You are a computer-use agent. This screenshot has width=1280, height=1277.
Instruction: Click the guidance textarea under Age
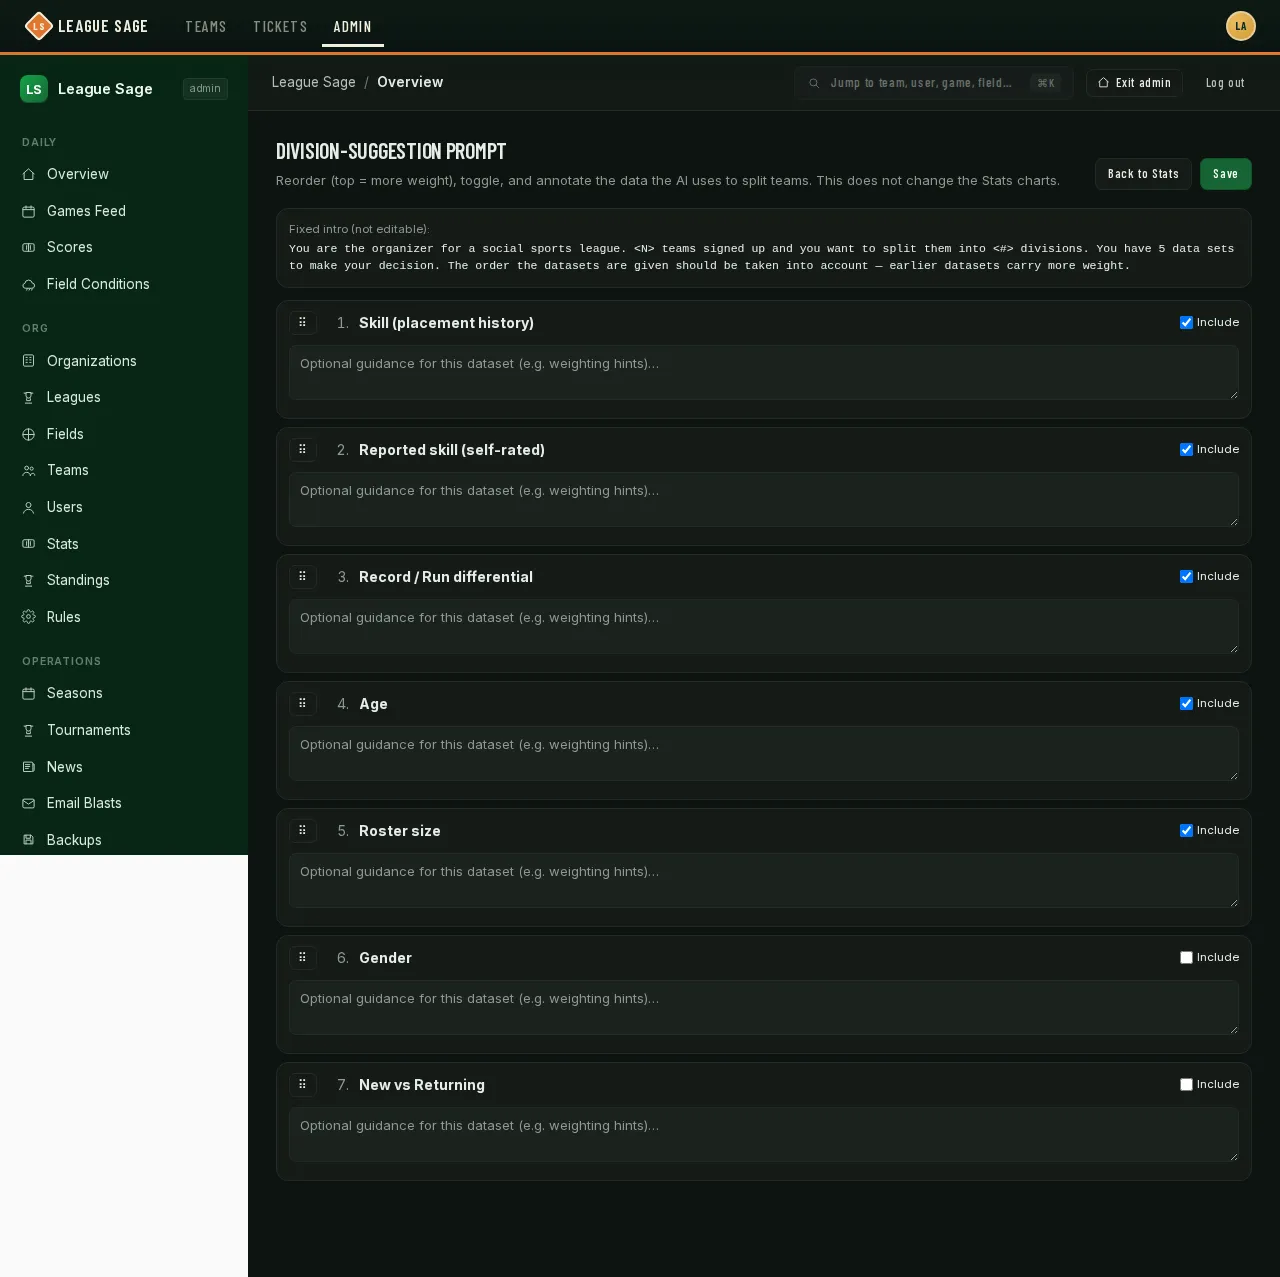[x=764, y=753]
